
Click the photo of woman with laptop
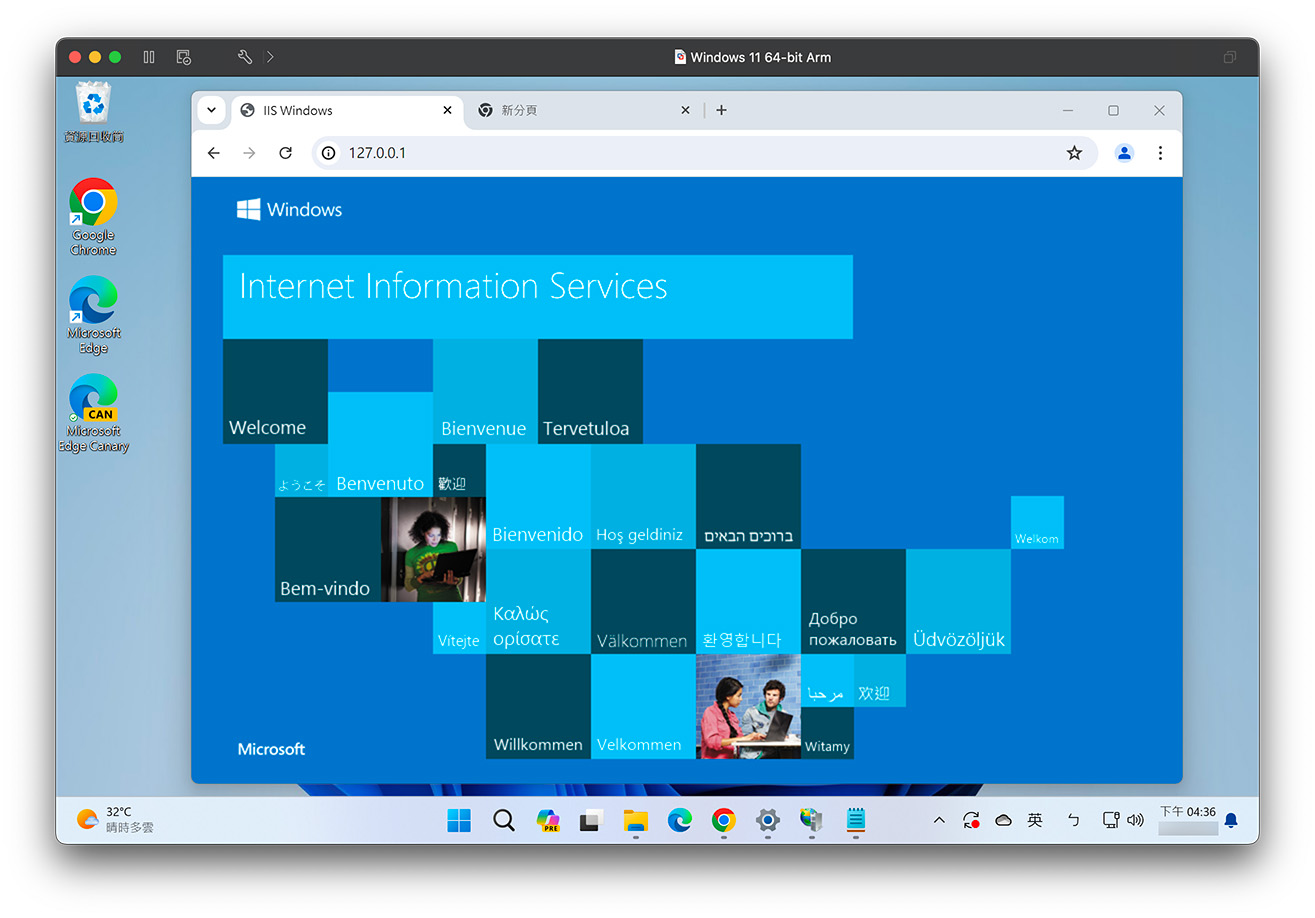click(433, 549)
